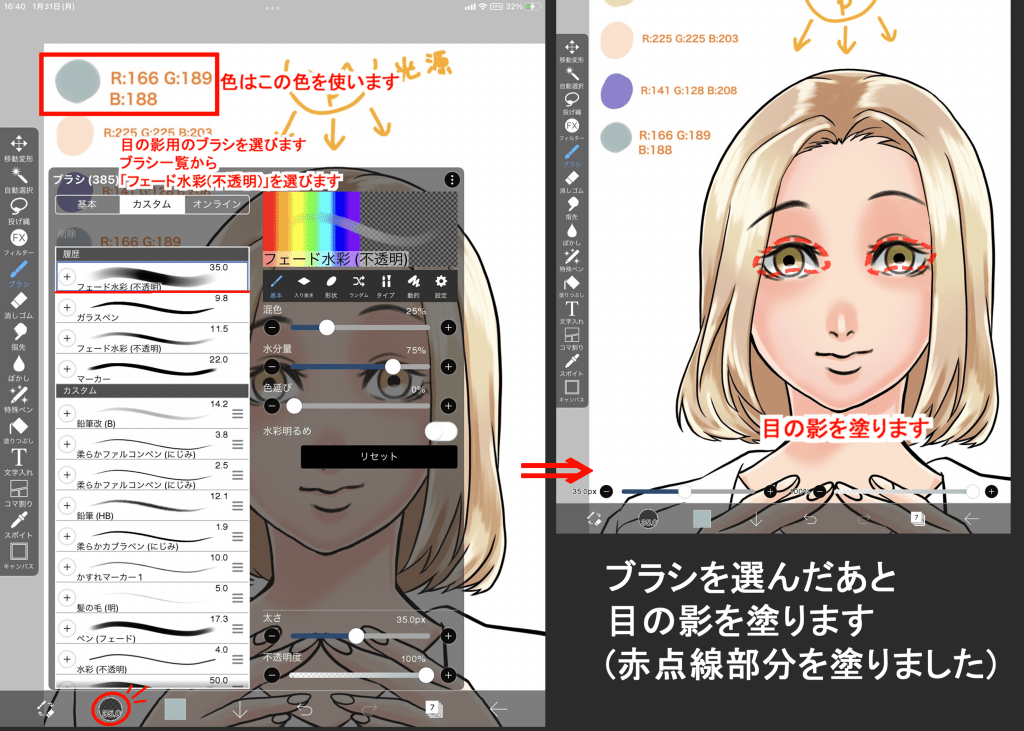The height and width of the screenshot is (731, 1024).
Task: Open the 入り抜き brush setting tab
Action: click(304, 285)
